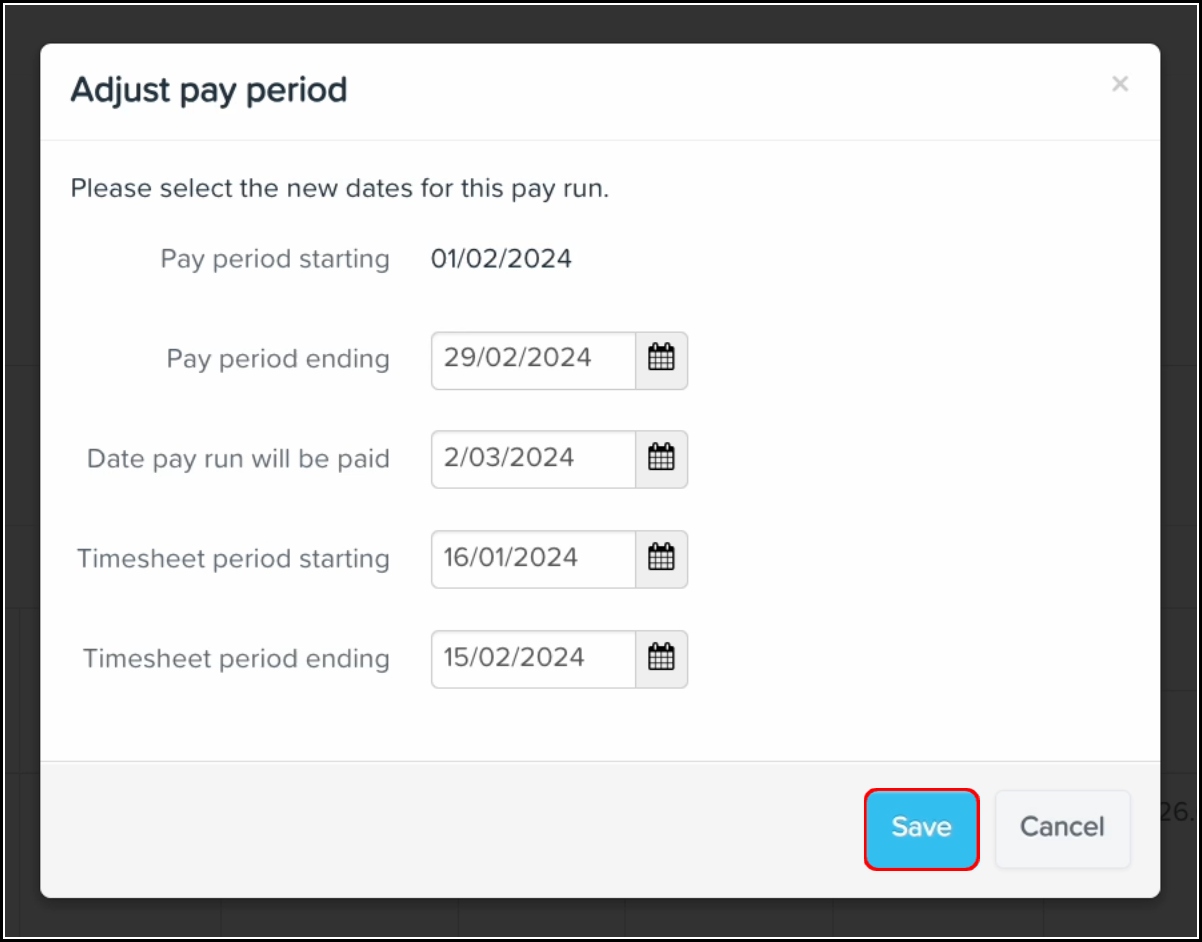Focus the Pay period ending date field
The width and height of the screenshot is (1202, 942).
click(x=533, y=360)
